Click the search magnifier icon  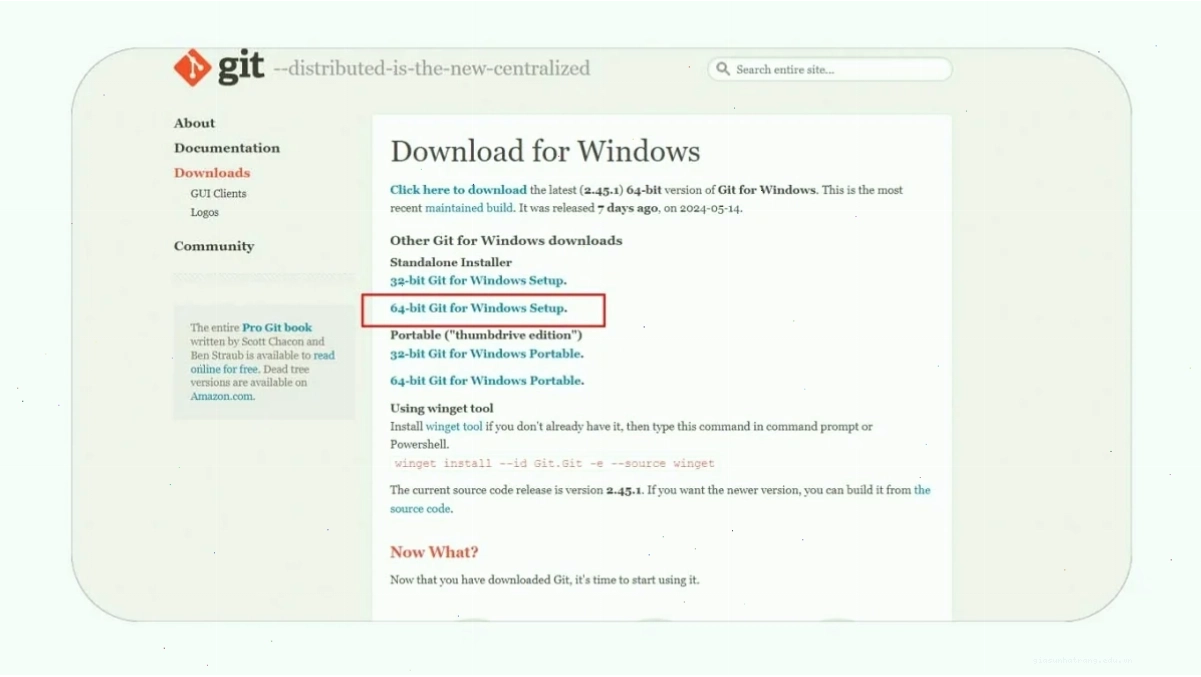[723, 69]
